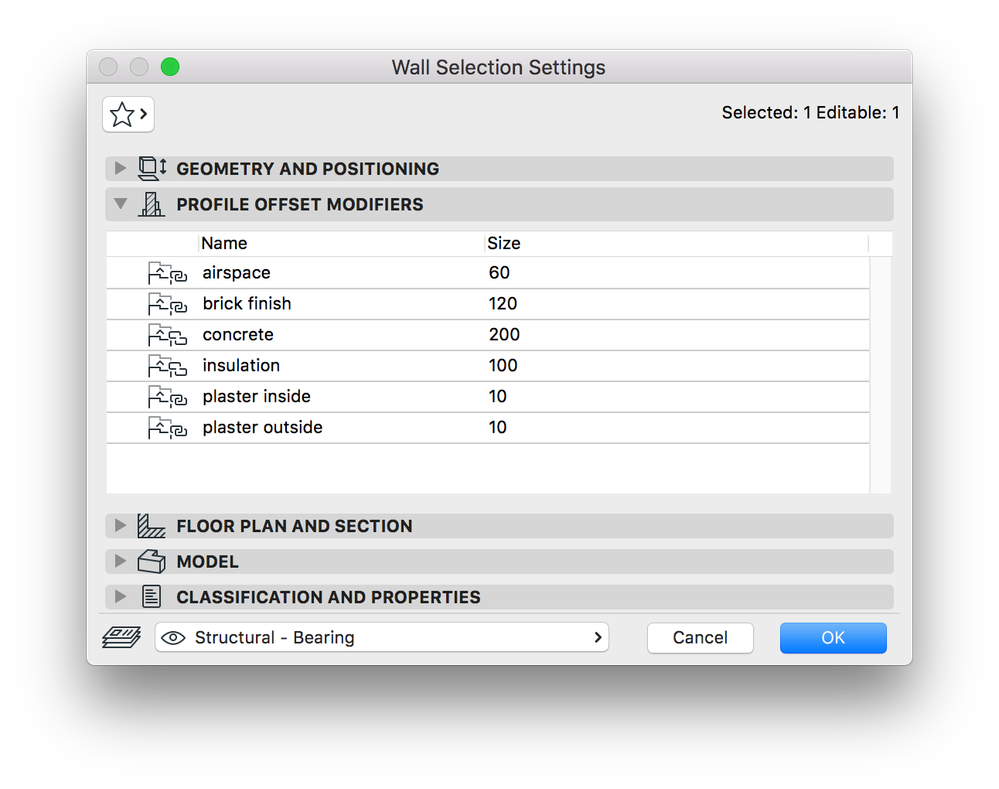Select the airspace size value 60
The width and height of the screenshot is (999, 789).
pyautogui.click(x=499, y=273)
